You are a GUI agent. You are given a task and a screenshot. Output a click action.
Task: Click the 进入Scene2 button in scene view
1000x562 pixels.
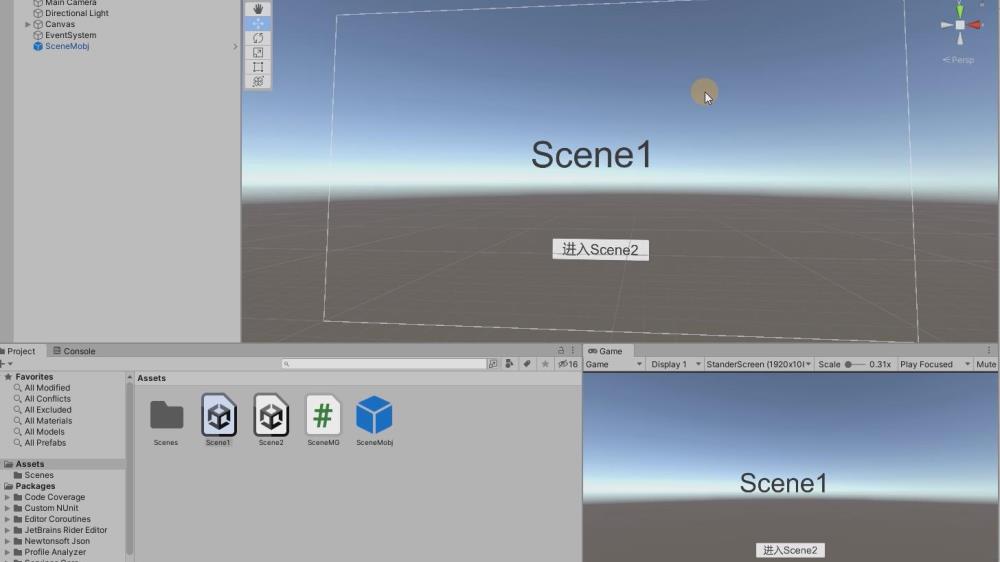600,250
